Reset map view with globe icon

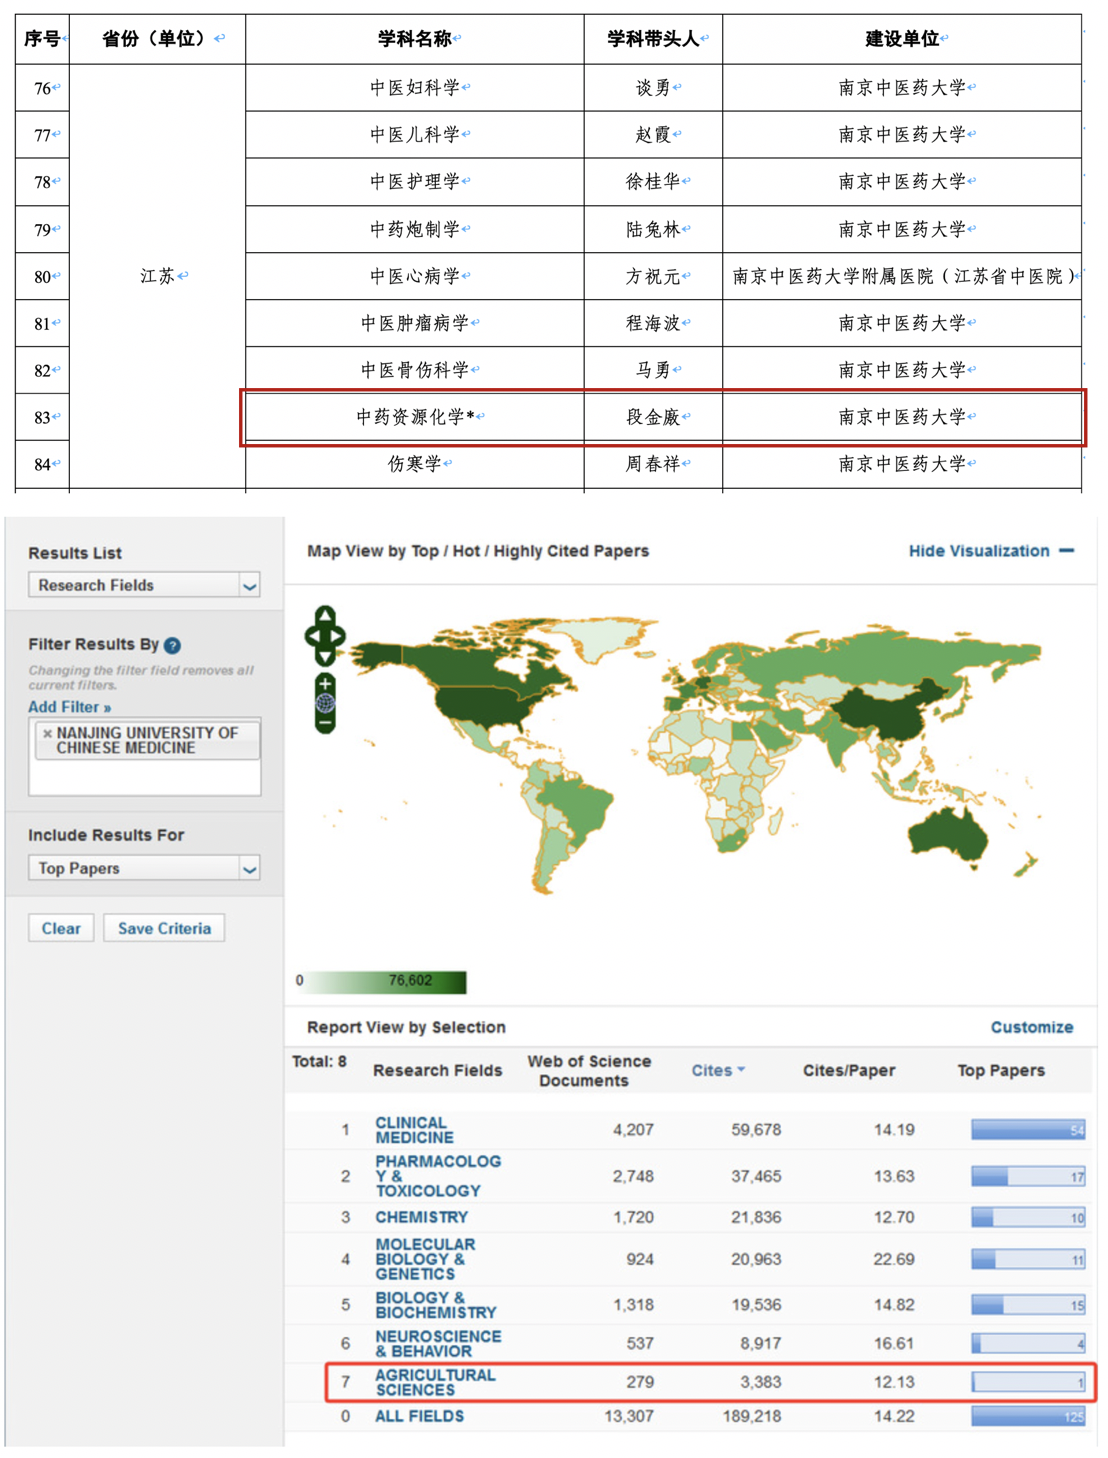[x=325, y=703]
